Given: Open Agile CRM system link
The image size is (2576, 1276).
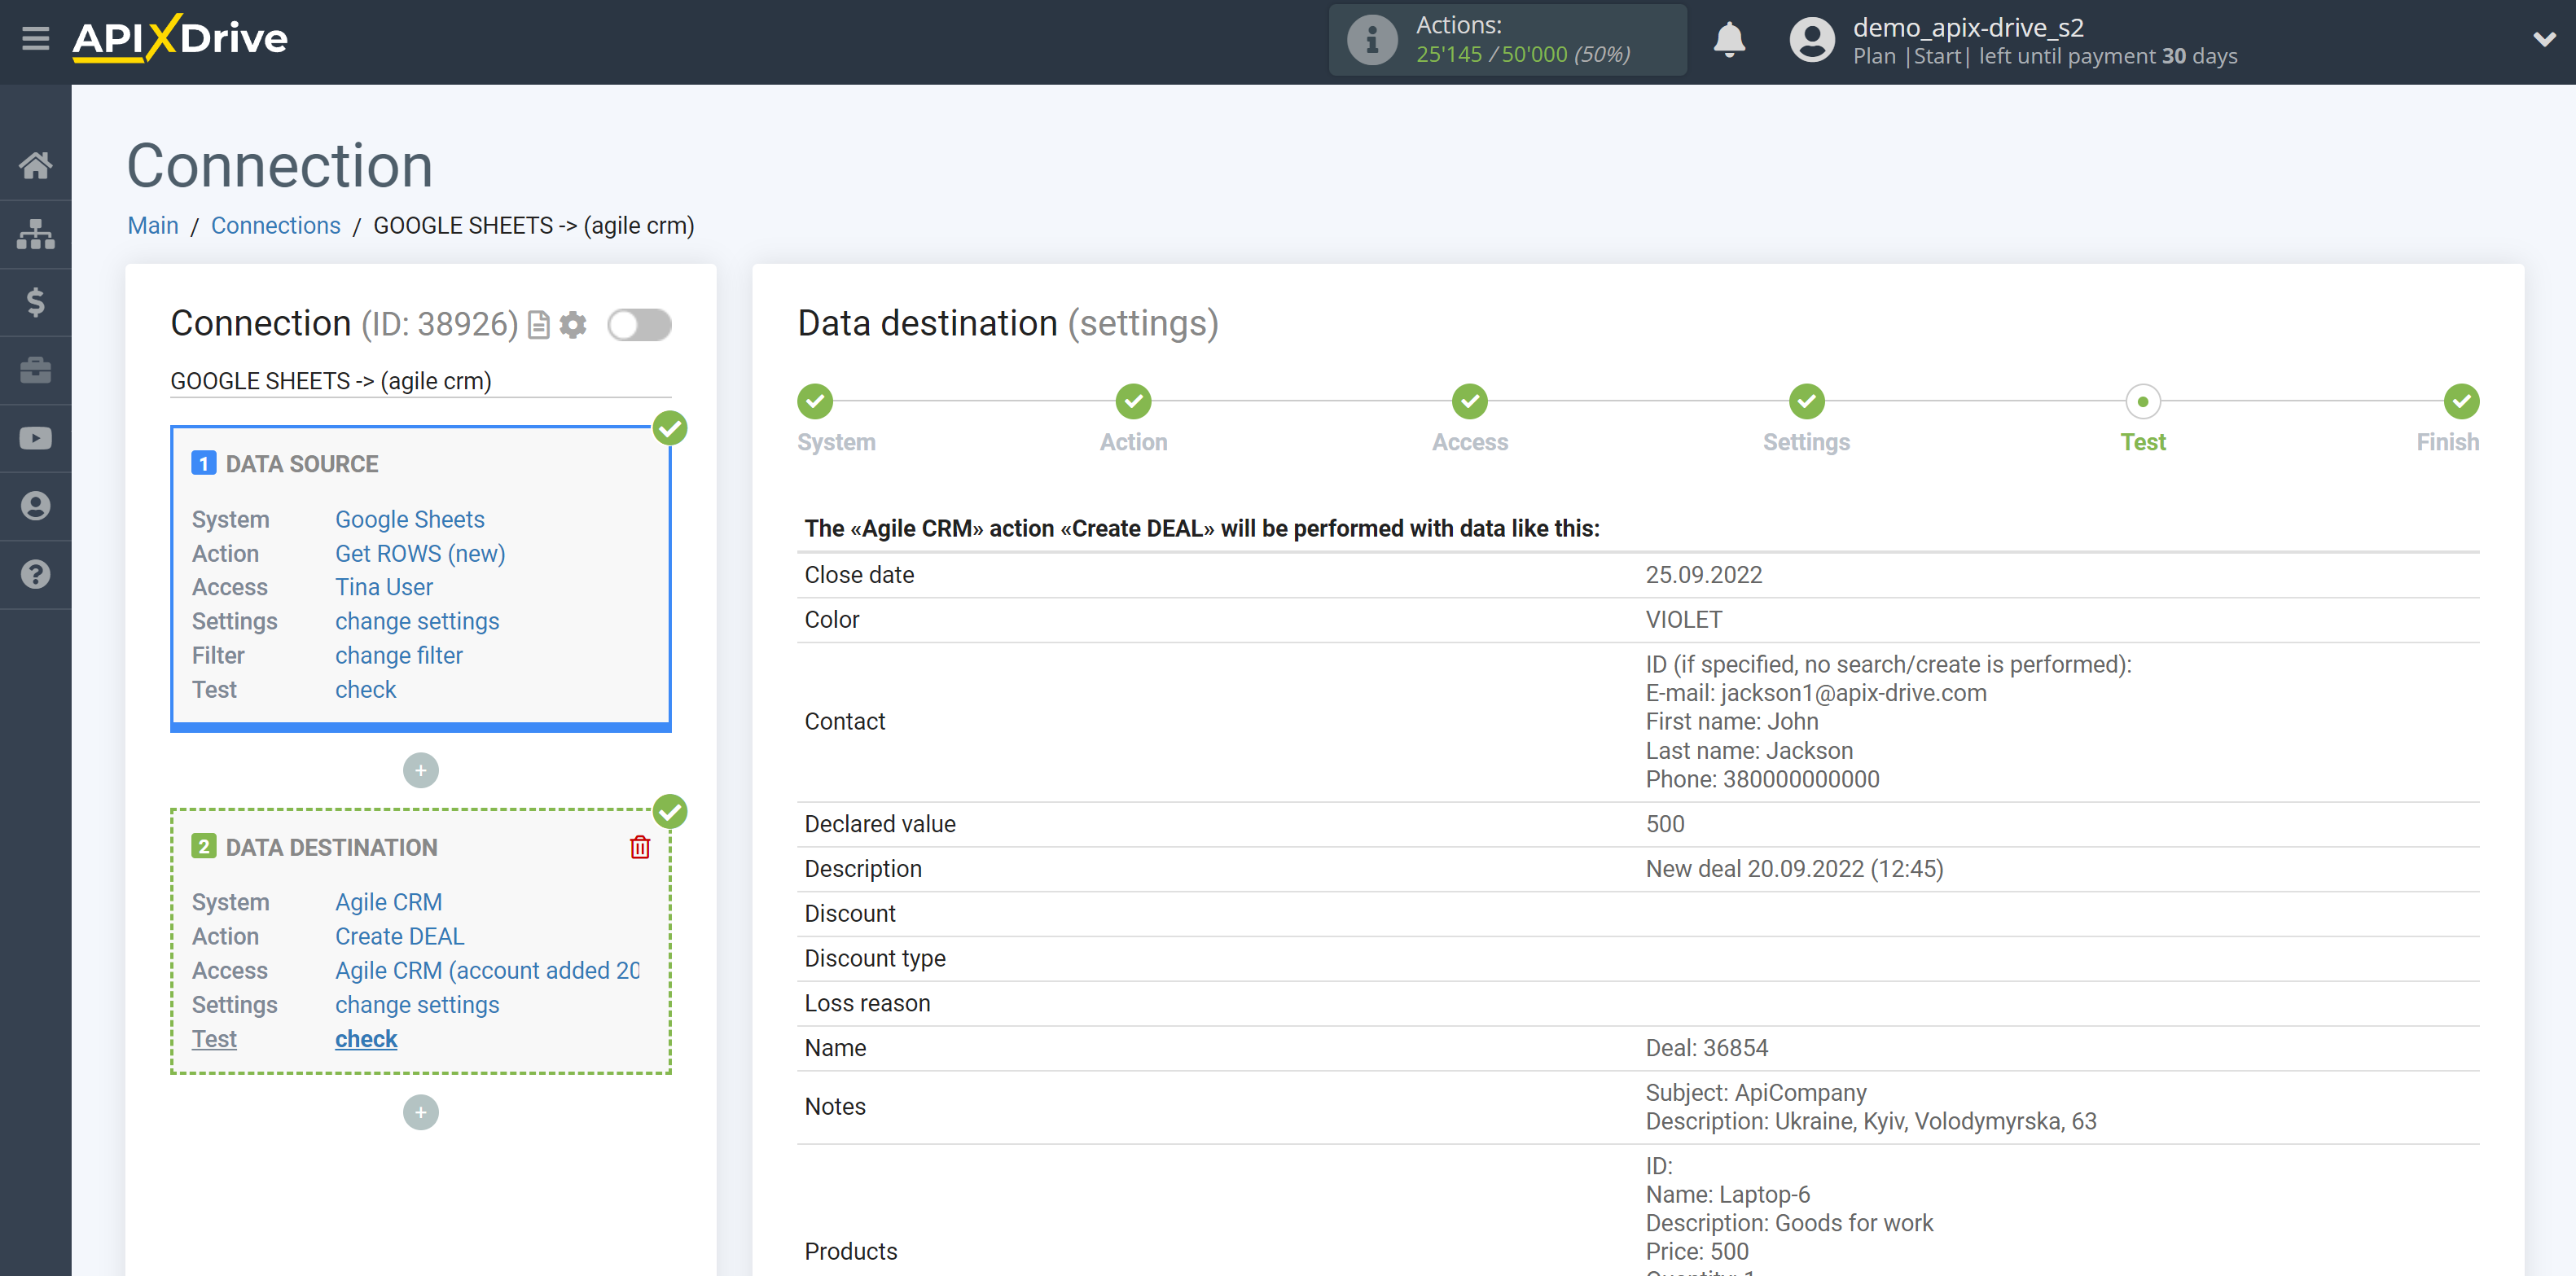Looking at the screenshot, I should coord(389,902).
